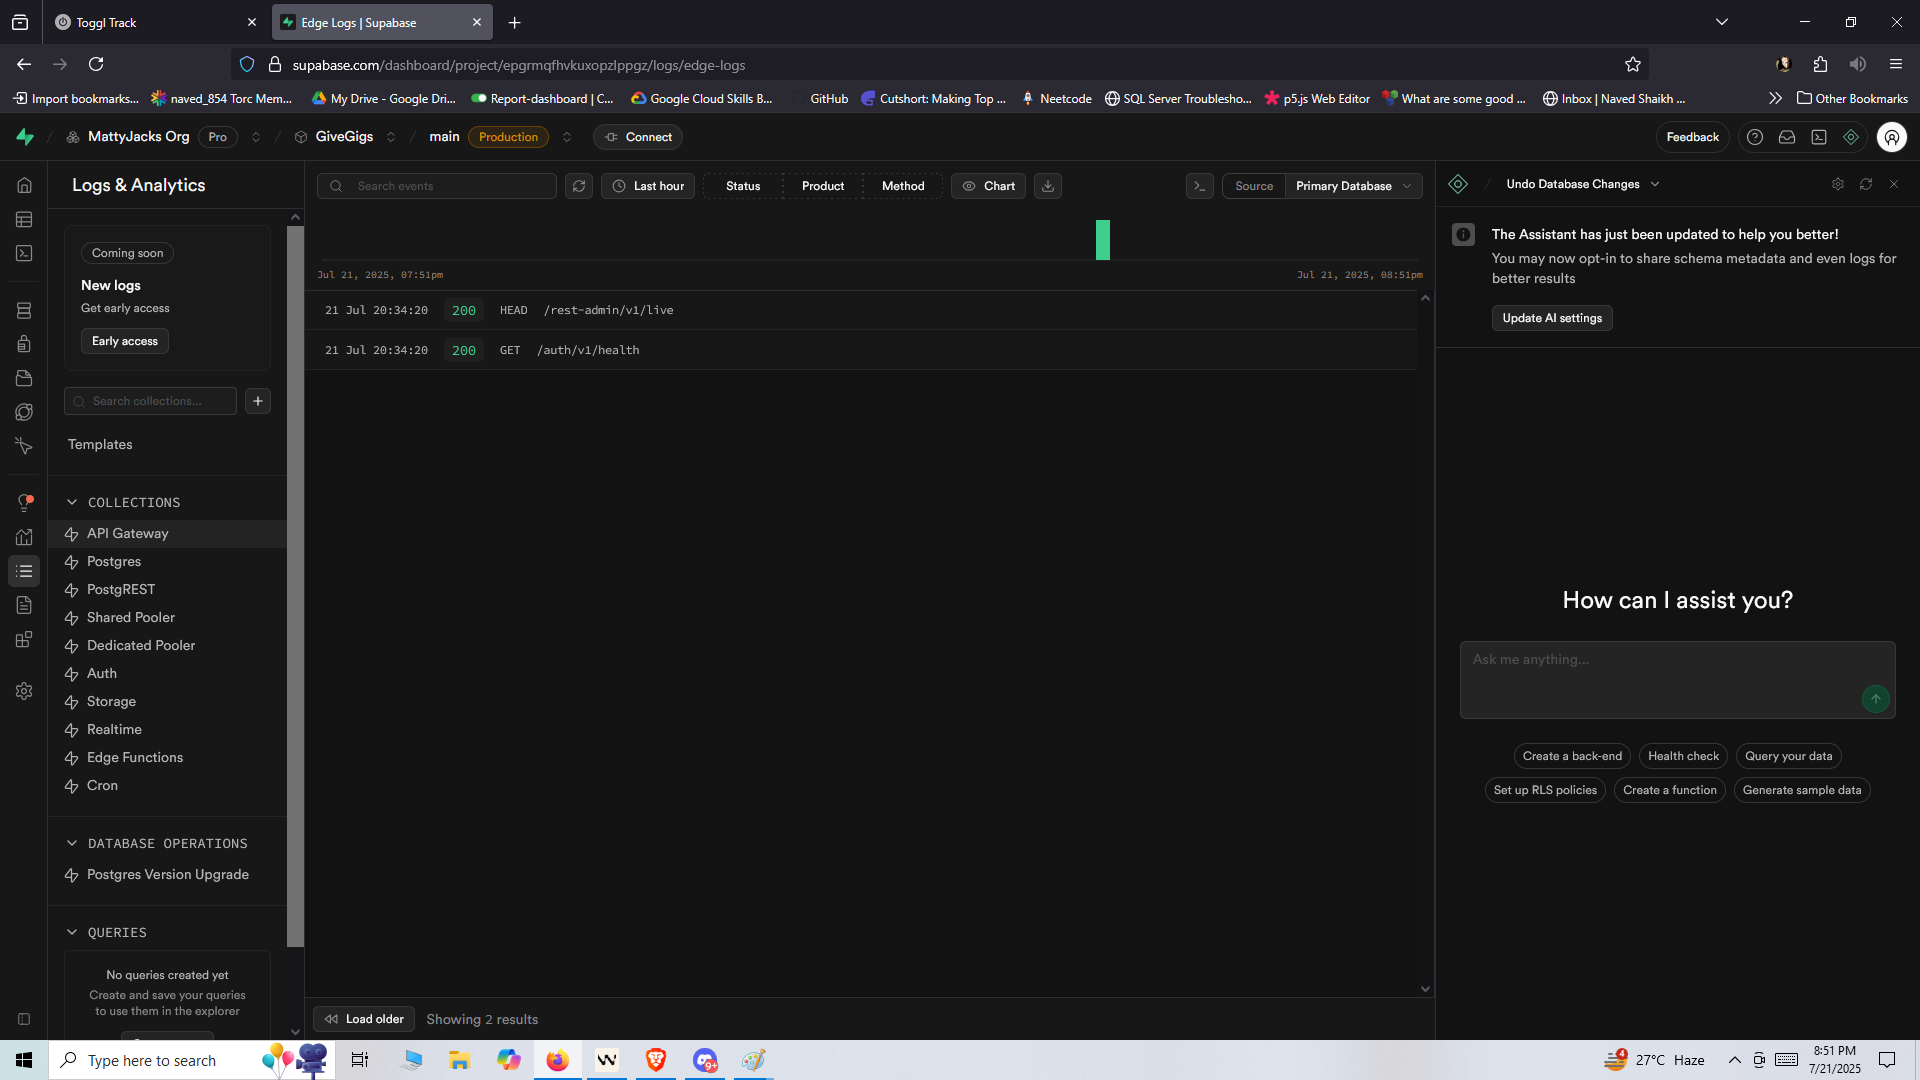Screen dimensions: 1920x1080
Task: Toggle the Chart visibility
Action: [988, 186]
